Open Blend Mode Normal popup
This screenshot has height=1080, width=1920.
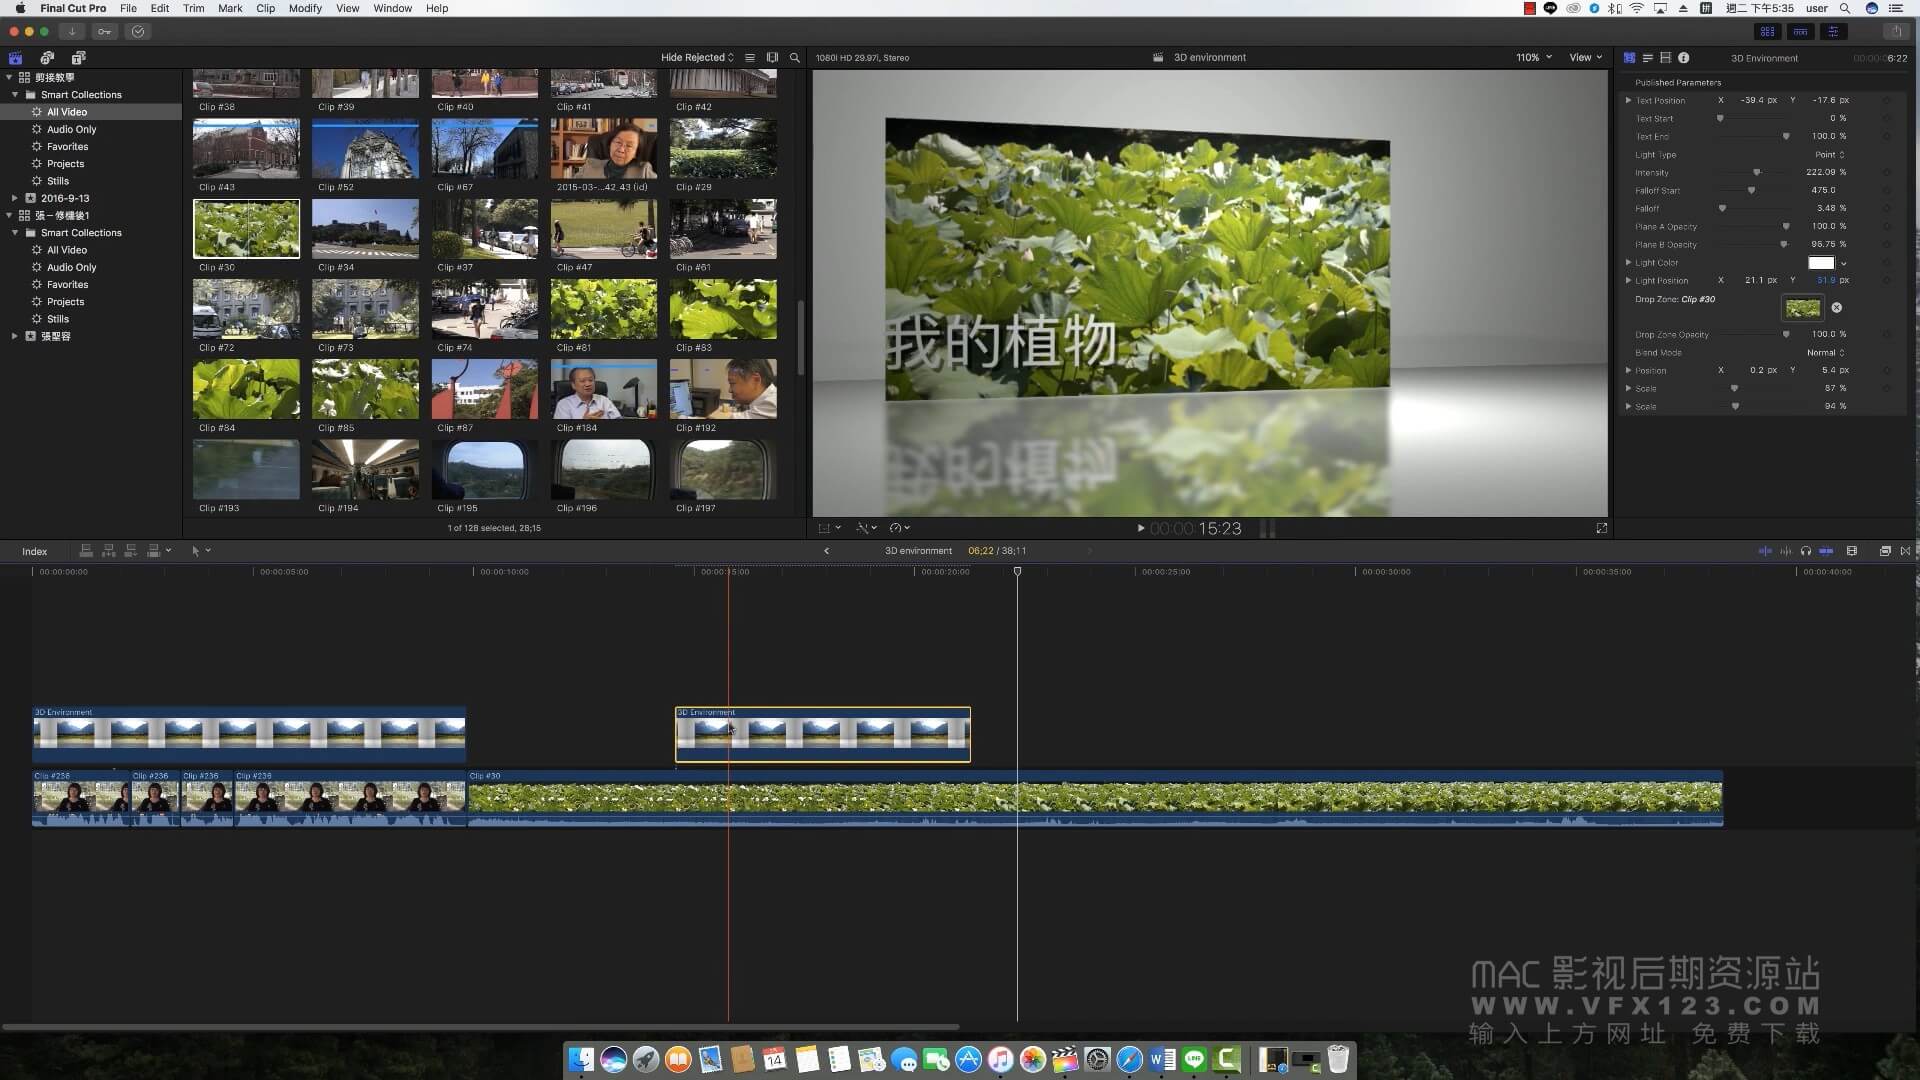point(1825,353)
